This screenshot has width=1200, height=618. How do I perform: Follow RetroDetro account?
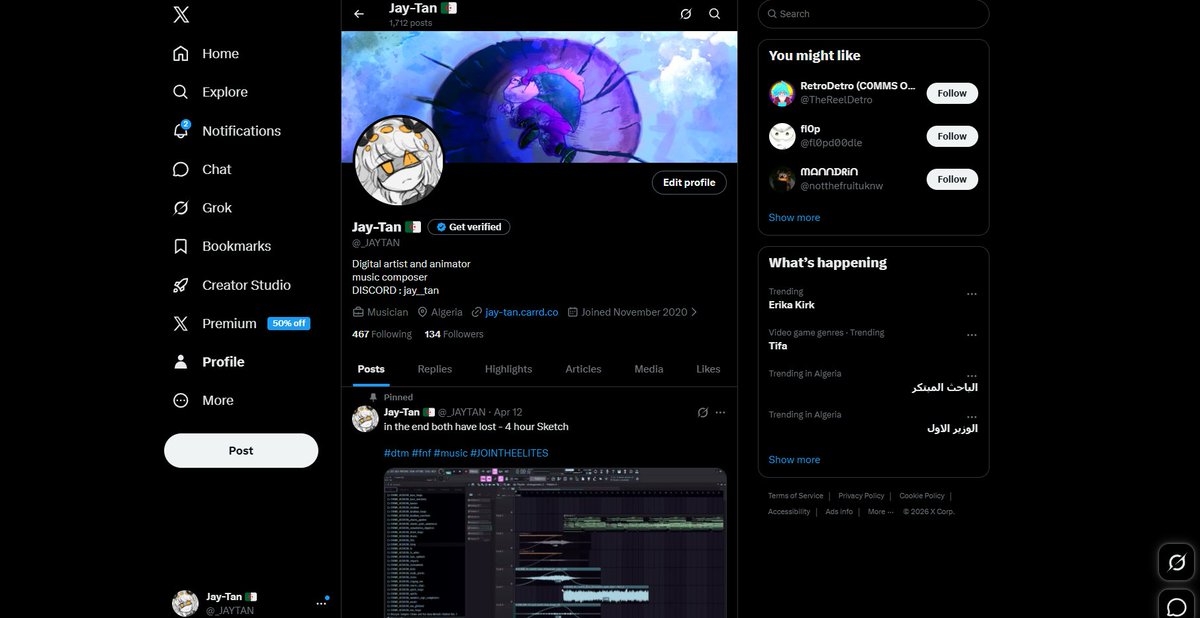tap(952, 93)
